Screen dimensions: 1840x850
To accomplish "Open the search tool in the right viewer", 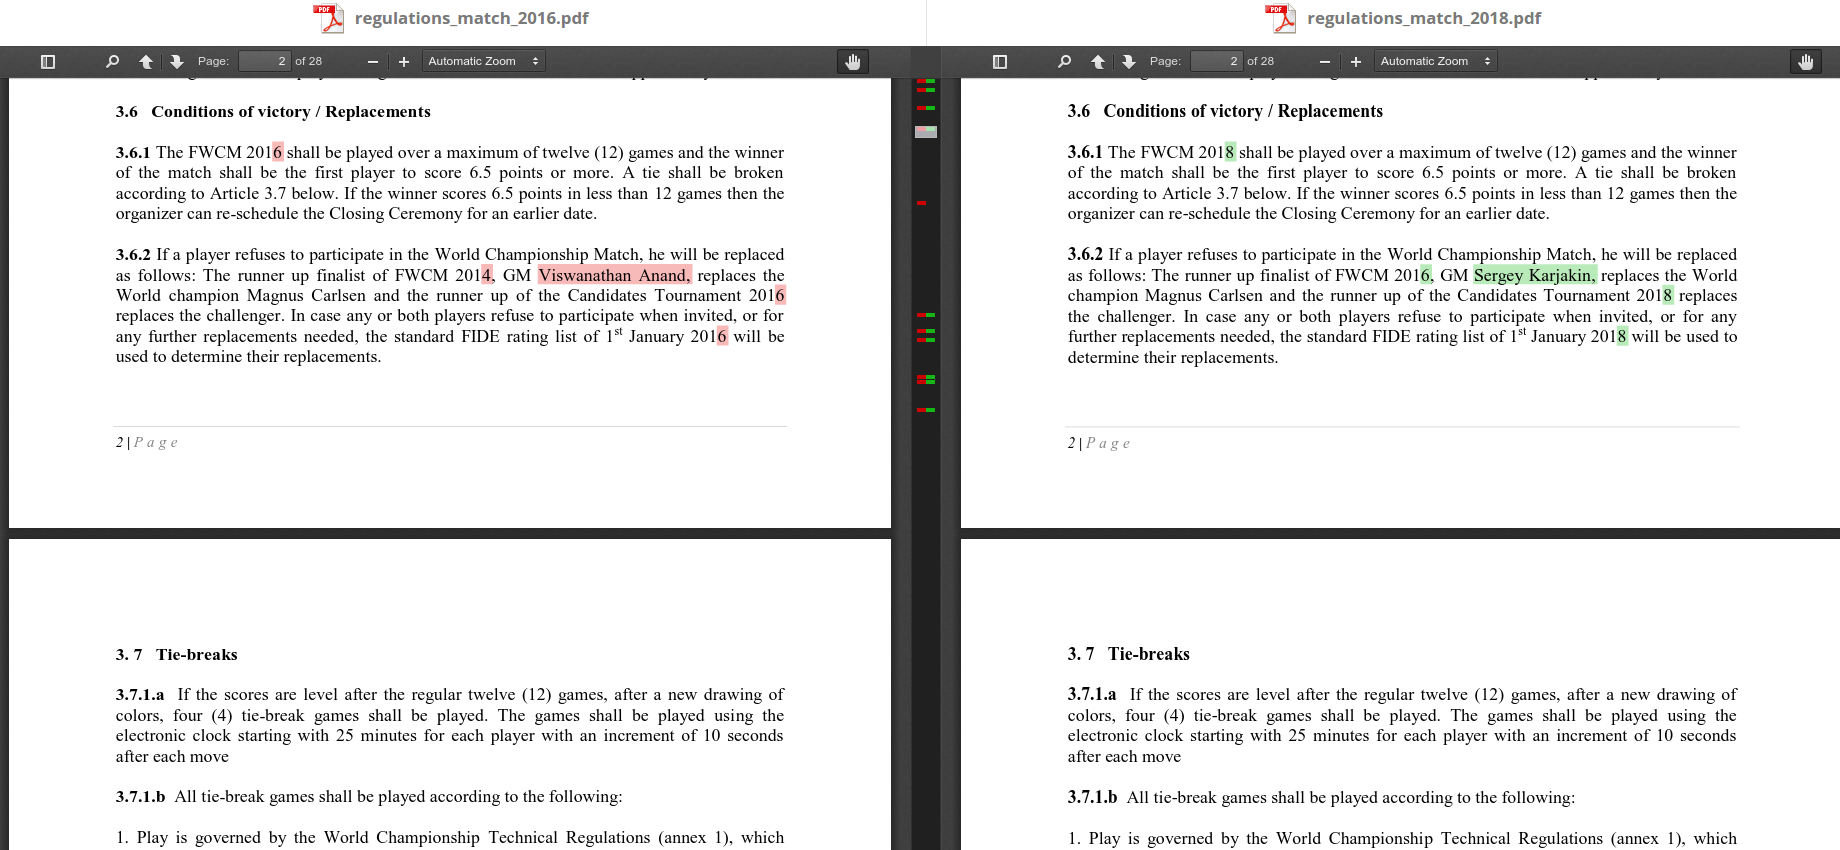I will [x=1064, y=62].
